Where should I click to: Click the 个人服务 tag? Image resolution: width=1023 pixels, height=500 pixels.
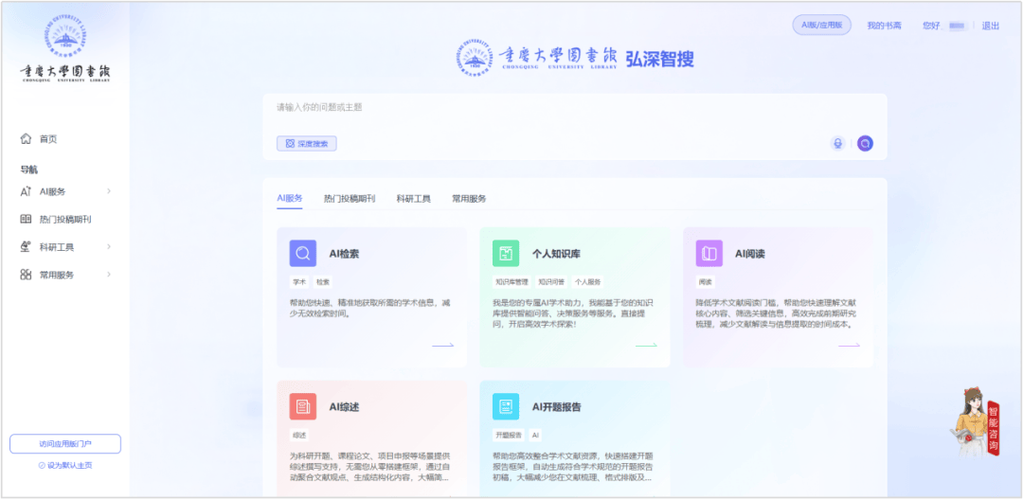pyautogui.click(x=588, y=283)
